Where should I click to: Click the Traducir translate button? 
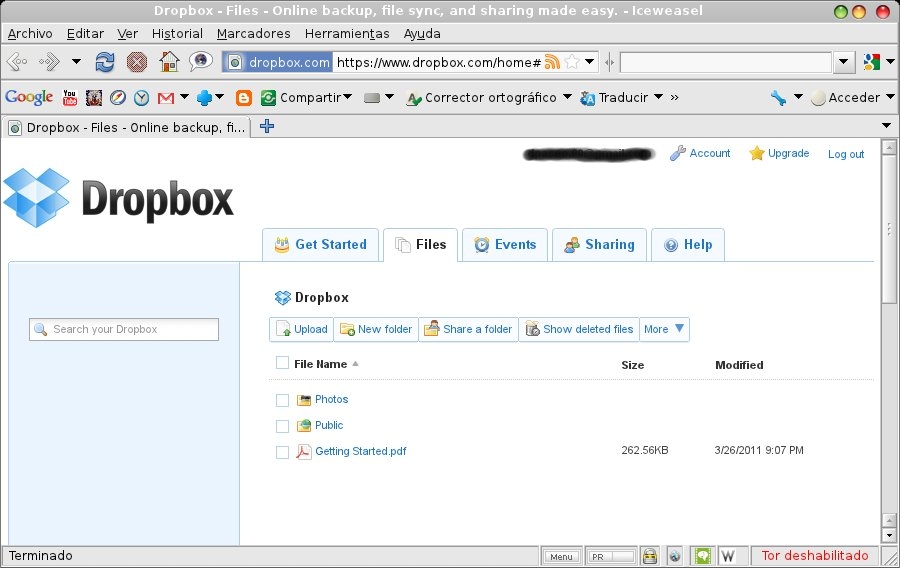614,98
